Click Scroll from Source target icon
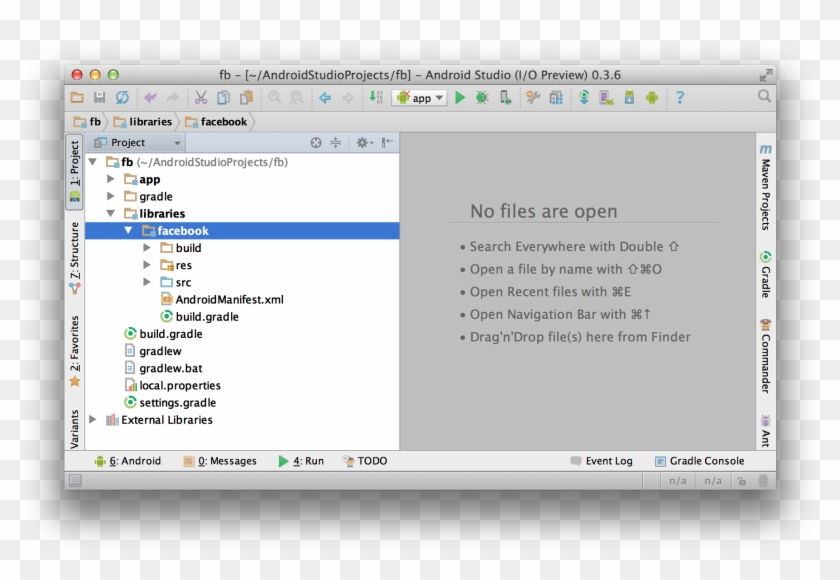The width and height of the screenshot is (840, 580). (316, 142)
